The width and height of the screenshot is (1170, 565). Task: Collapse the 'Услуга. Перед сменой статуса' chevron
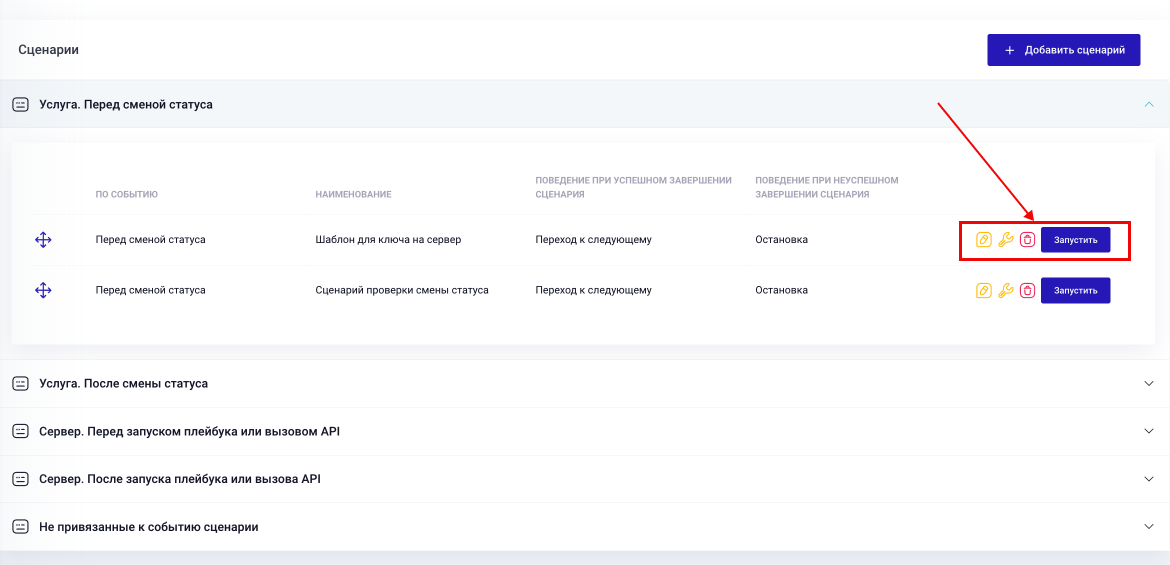click(1149, 104)
